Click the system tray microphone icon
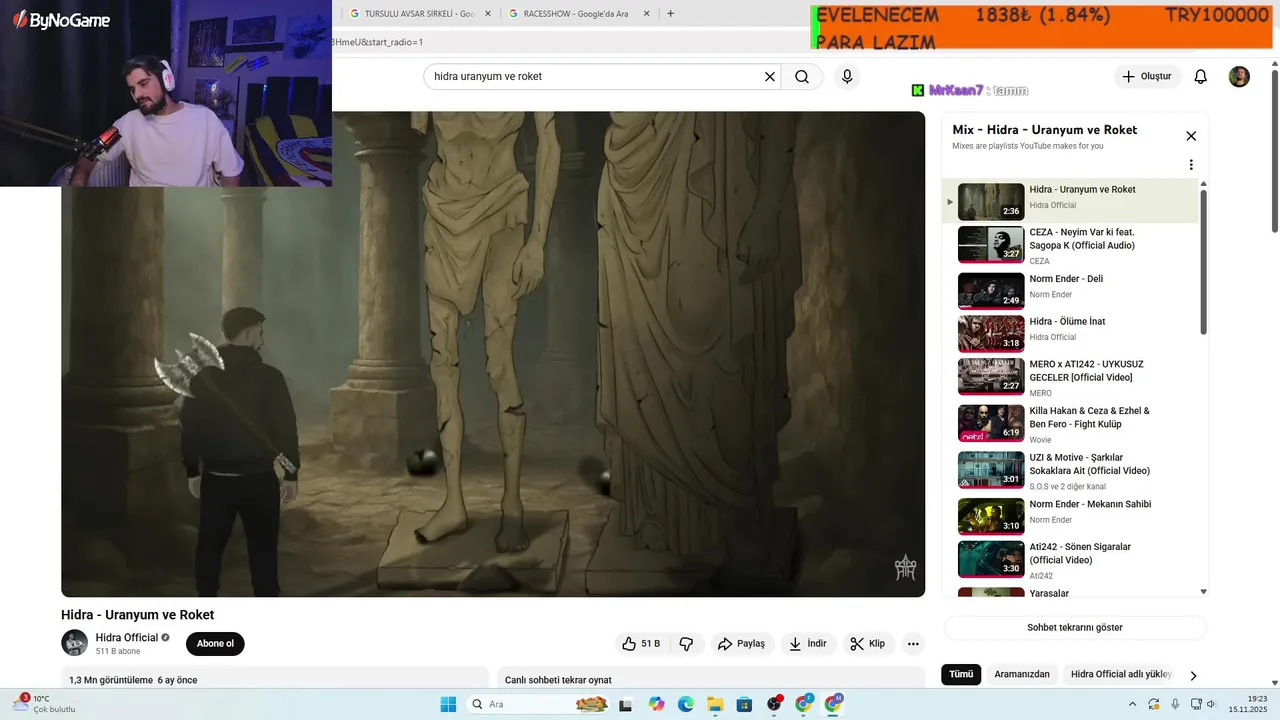 pyautogui.click(x=1175, y=704)
